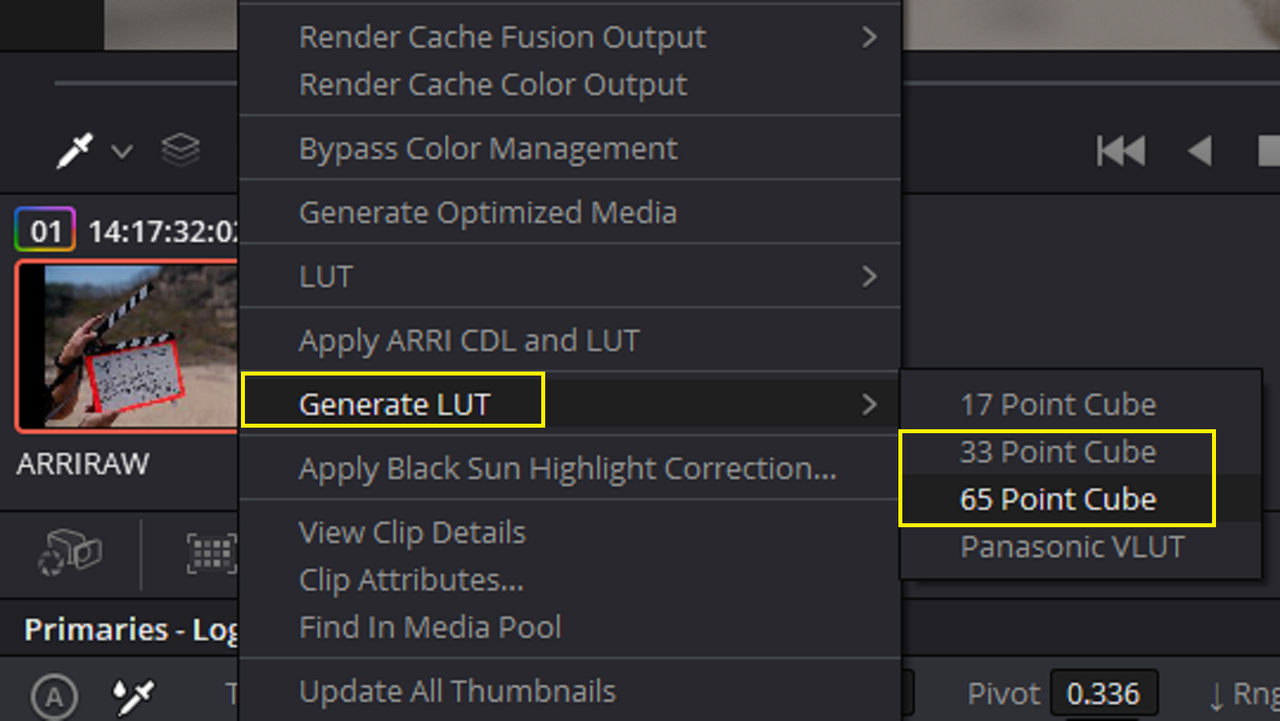Click the color match grid icon
The image size is (1280, 721).
[x=211, y=553]
